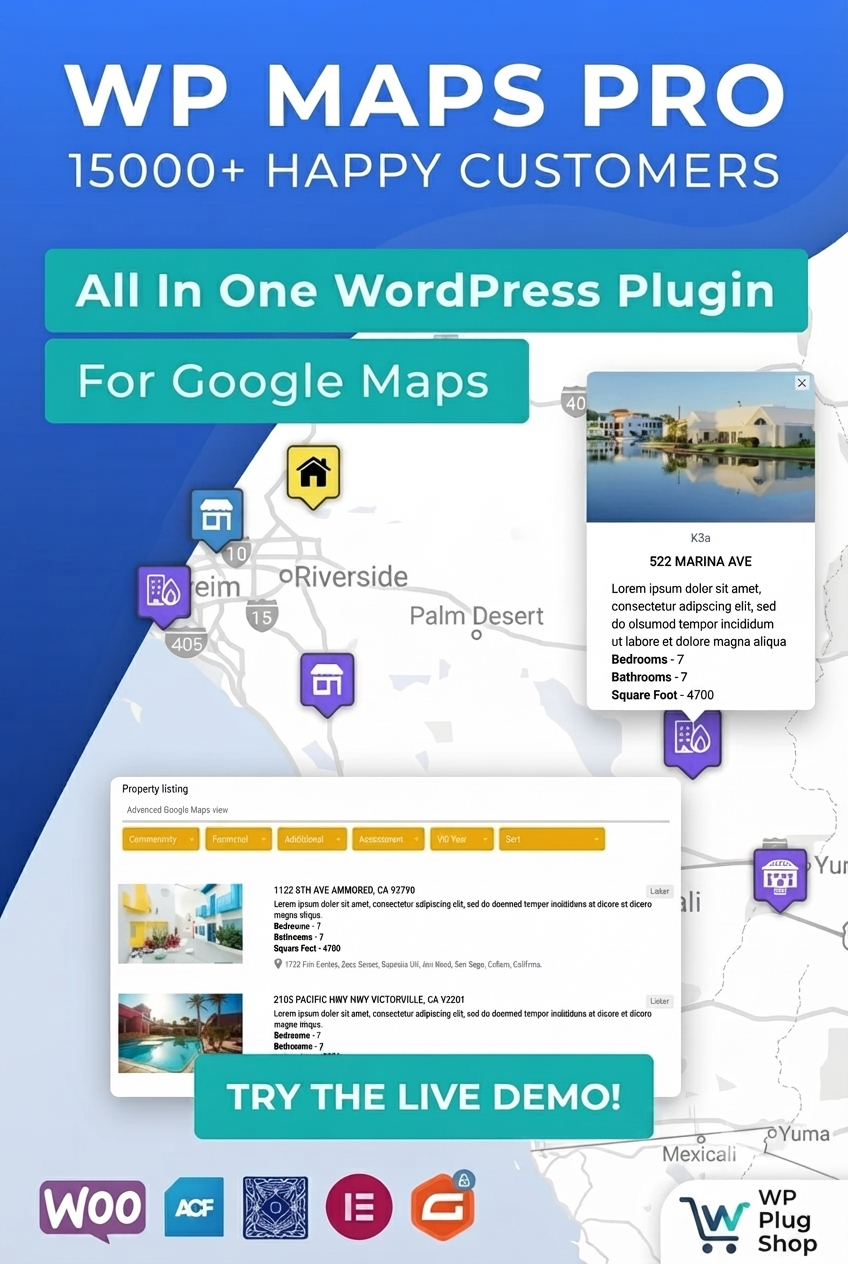Screen dimensions: 848x1264
Task: Open the Additional filter dropdown
Action: click(312, 839)
